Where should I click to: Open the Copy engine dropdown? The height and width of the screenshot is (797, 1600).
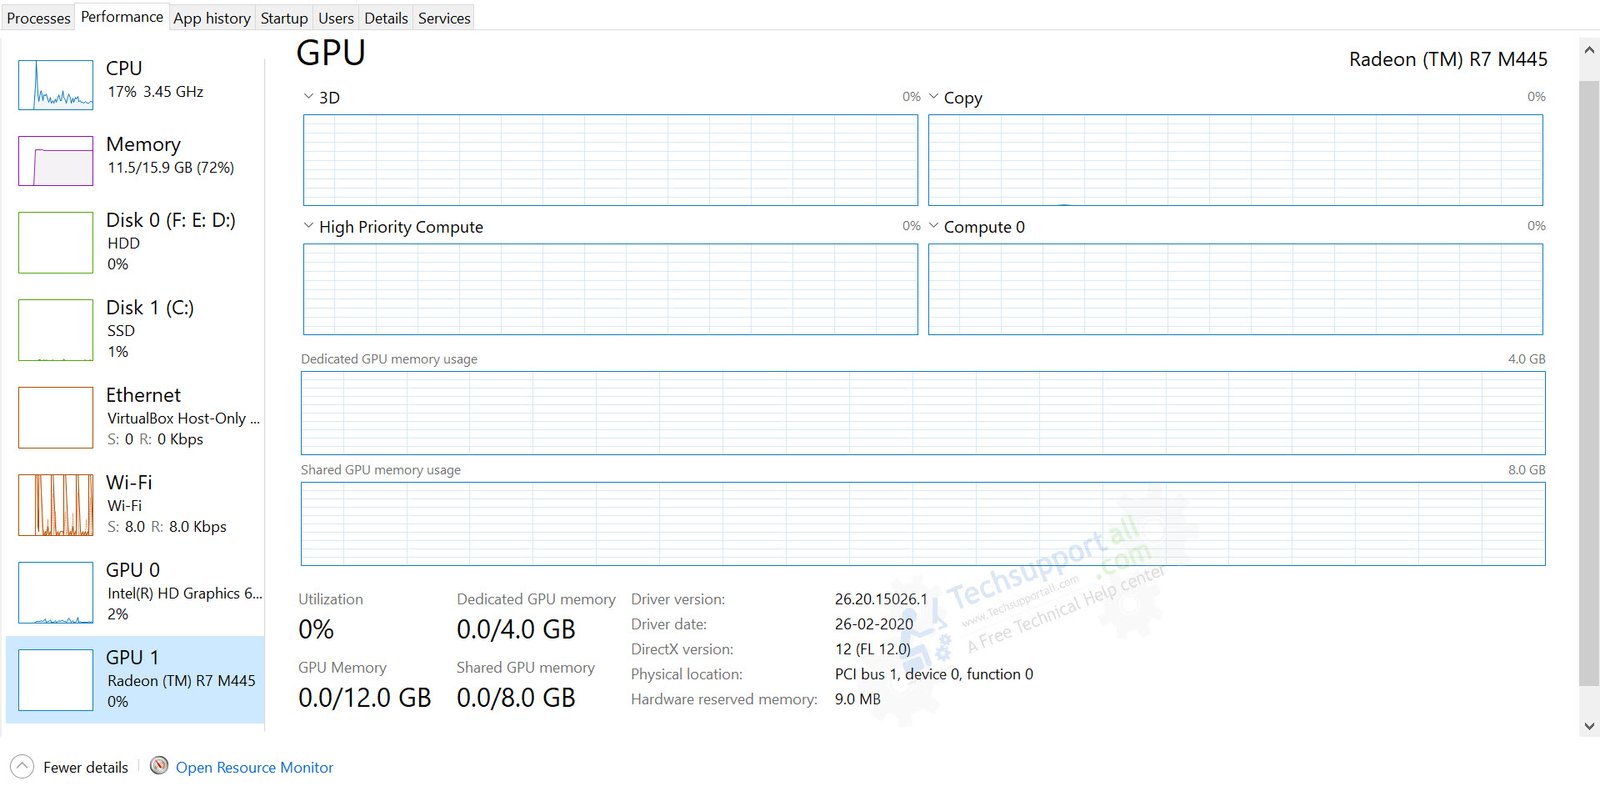pos(933,97)
